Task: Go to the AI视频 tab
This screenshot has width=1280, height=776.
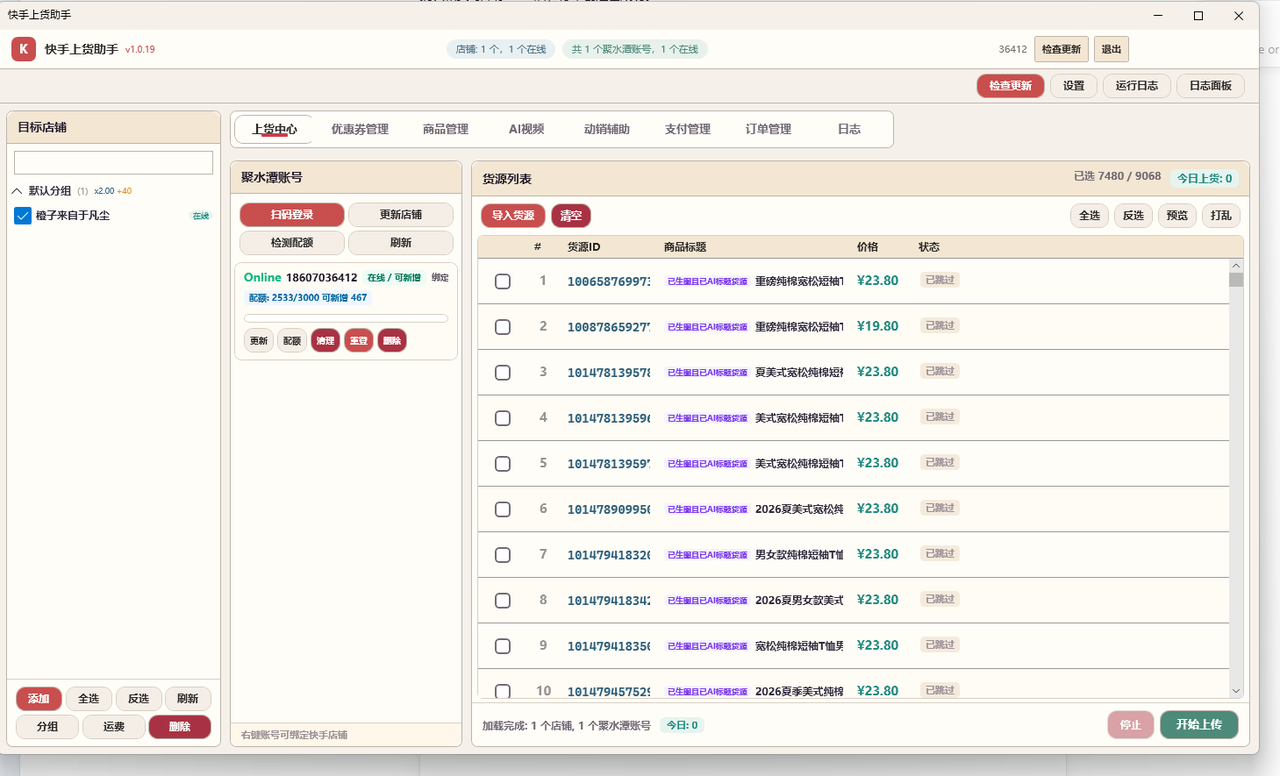Action: (526, 129)
